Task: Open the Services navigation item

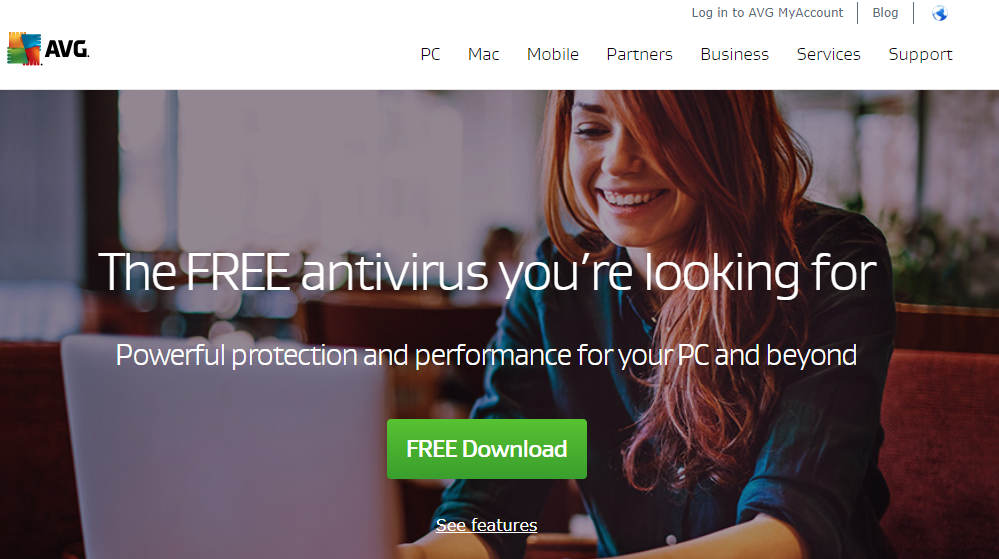Action: pyautogui.click(x=828, y=54)
